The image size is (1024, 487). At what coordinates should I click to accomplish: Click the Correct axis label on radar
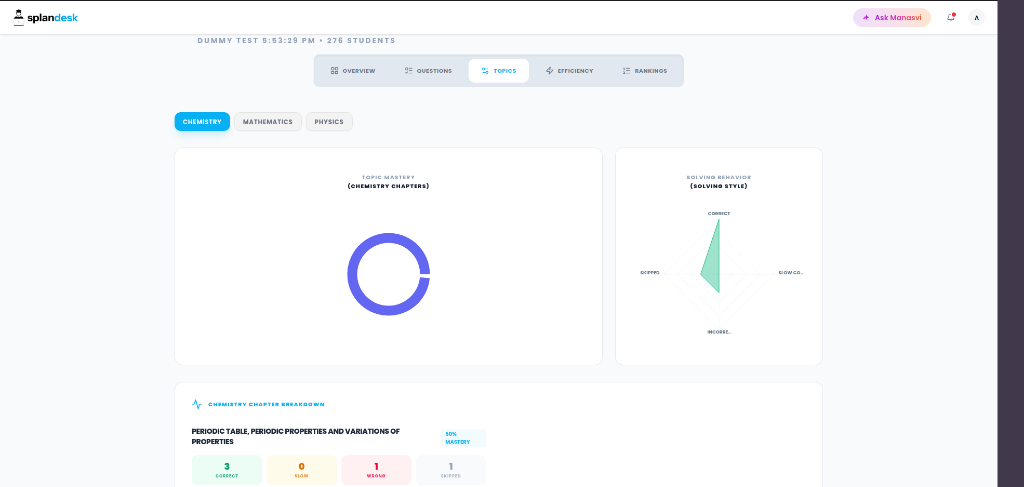tap(719, 213)
